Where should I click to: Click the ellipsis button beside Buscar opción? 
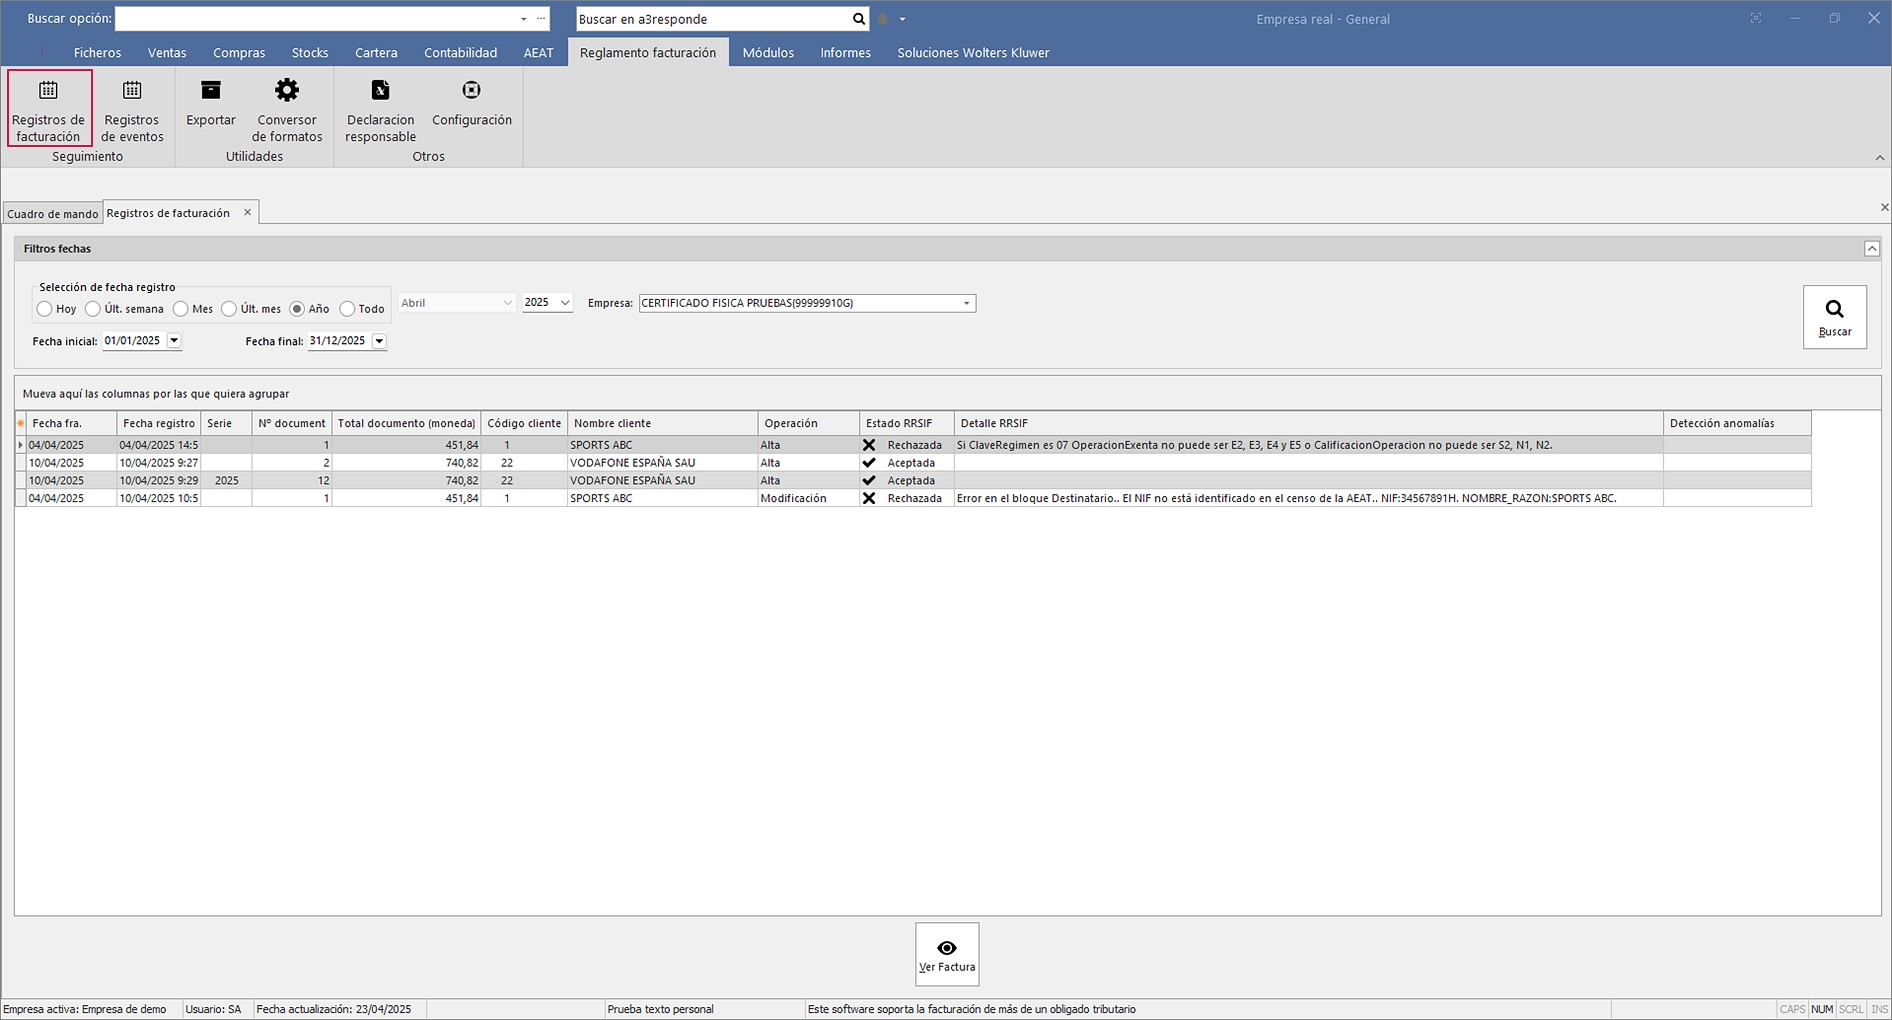click(x=541, y=19)
